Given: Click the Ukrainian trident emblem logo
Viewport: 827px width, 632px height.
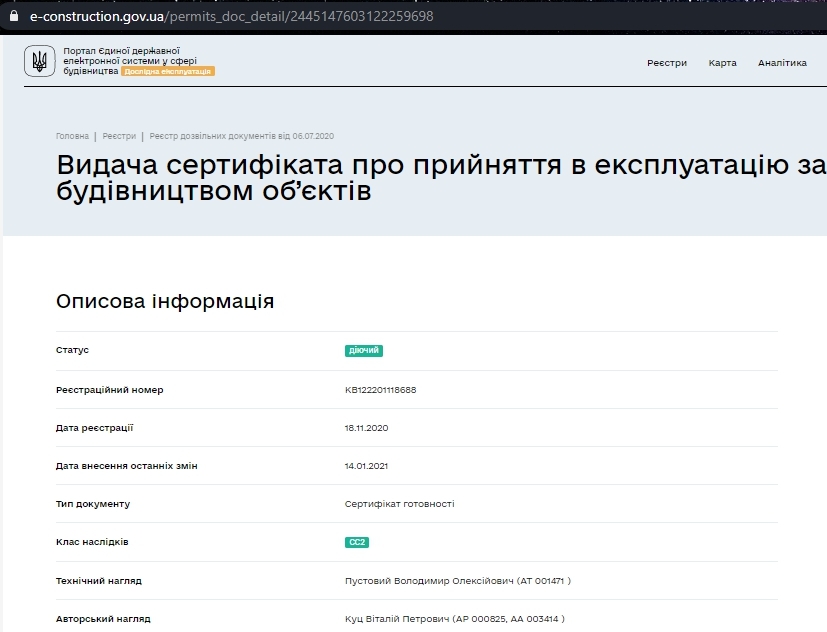Looking at the screenshot, I should (x=40, y=61).
